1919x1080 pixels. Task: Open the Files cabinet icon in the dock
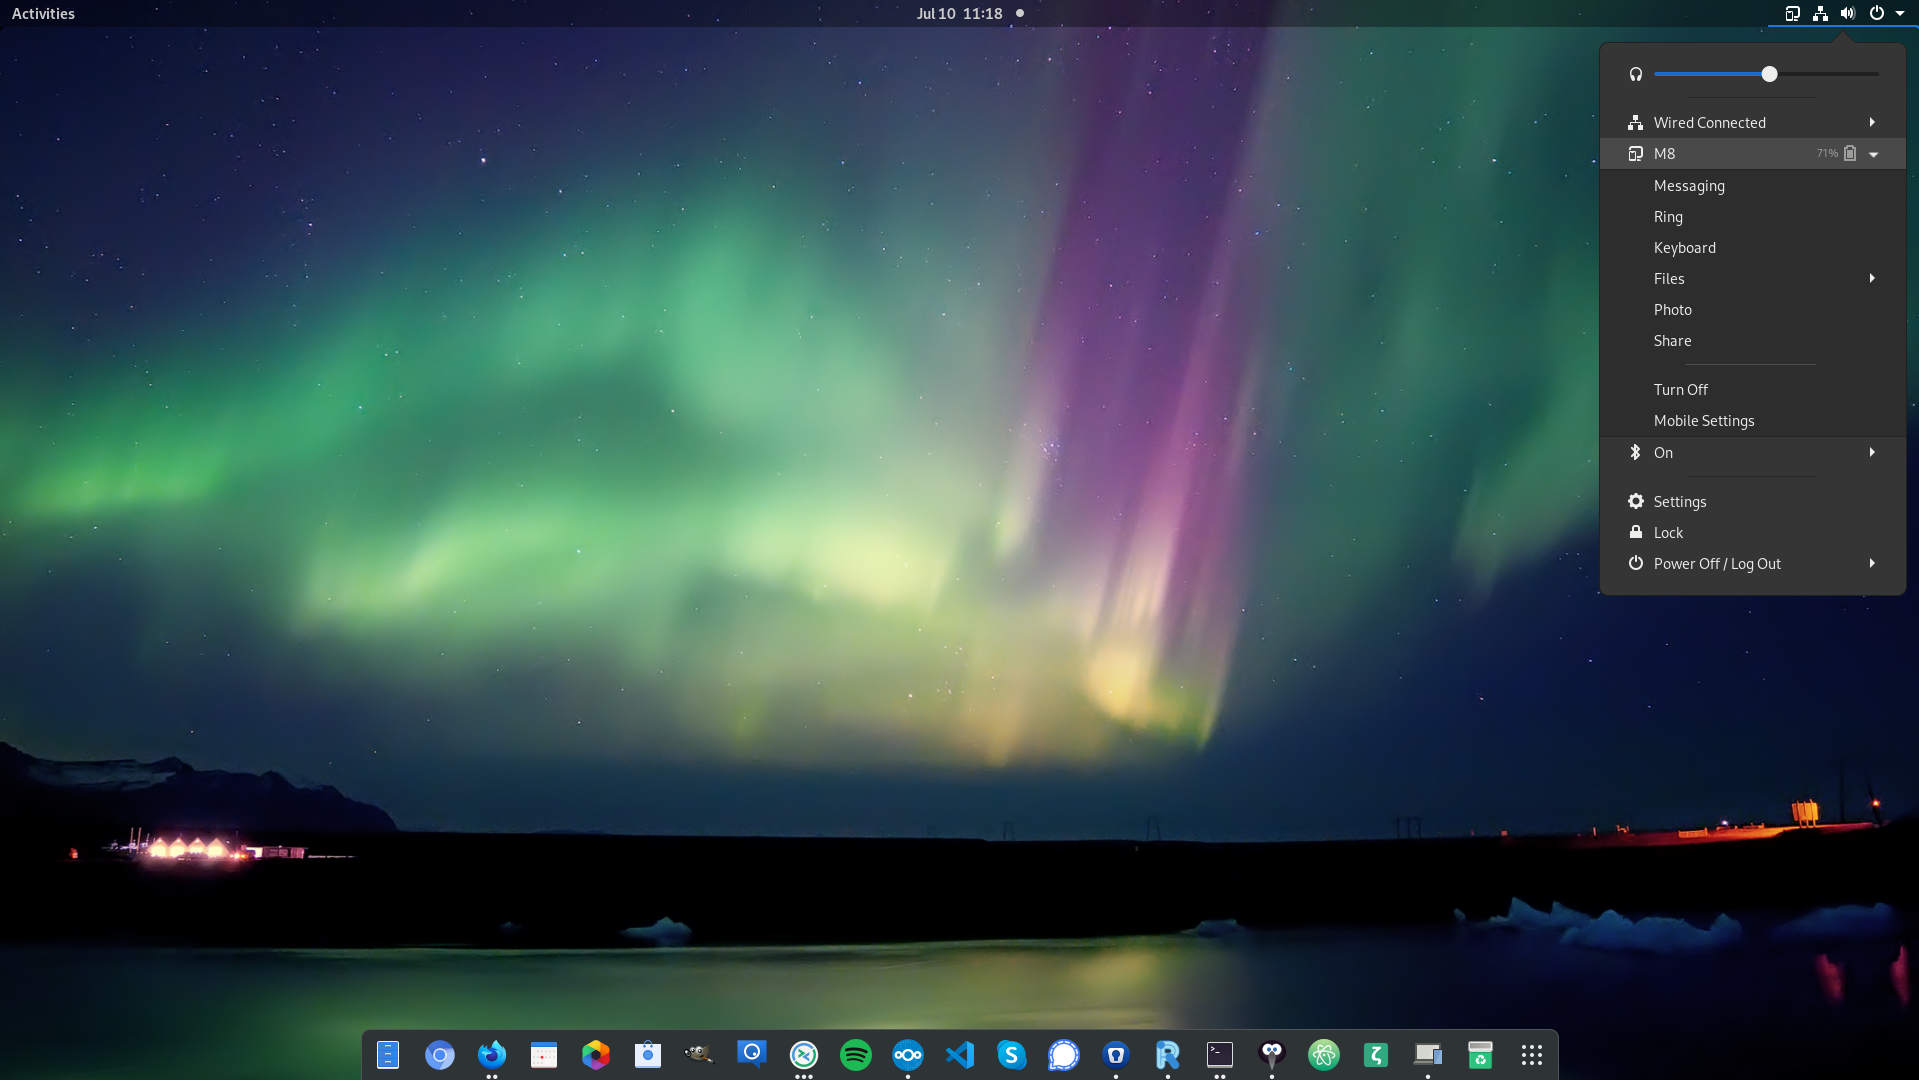tap(388, 1055)
